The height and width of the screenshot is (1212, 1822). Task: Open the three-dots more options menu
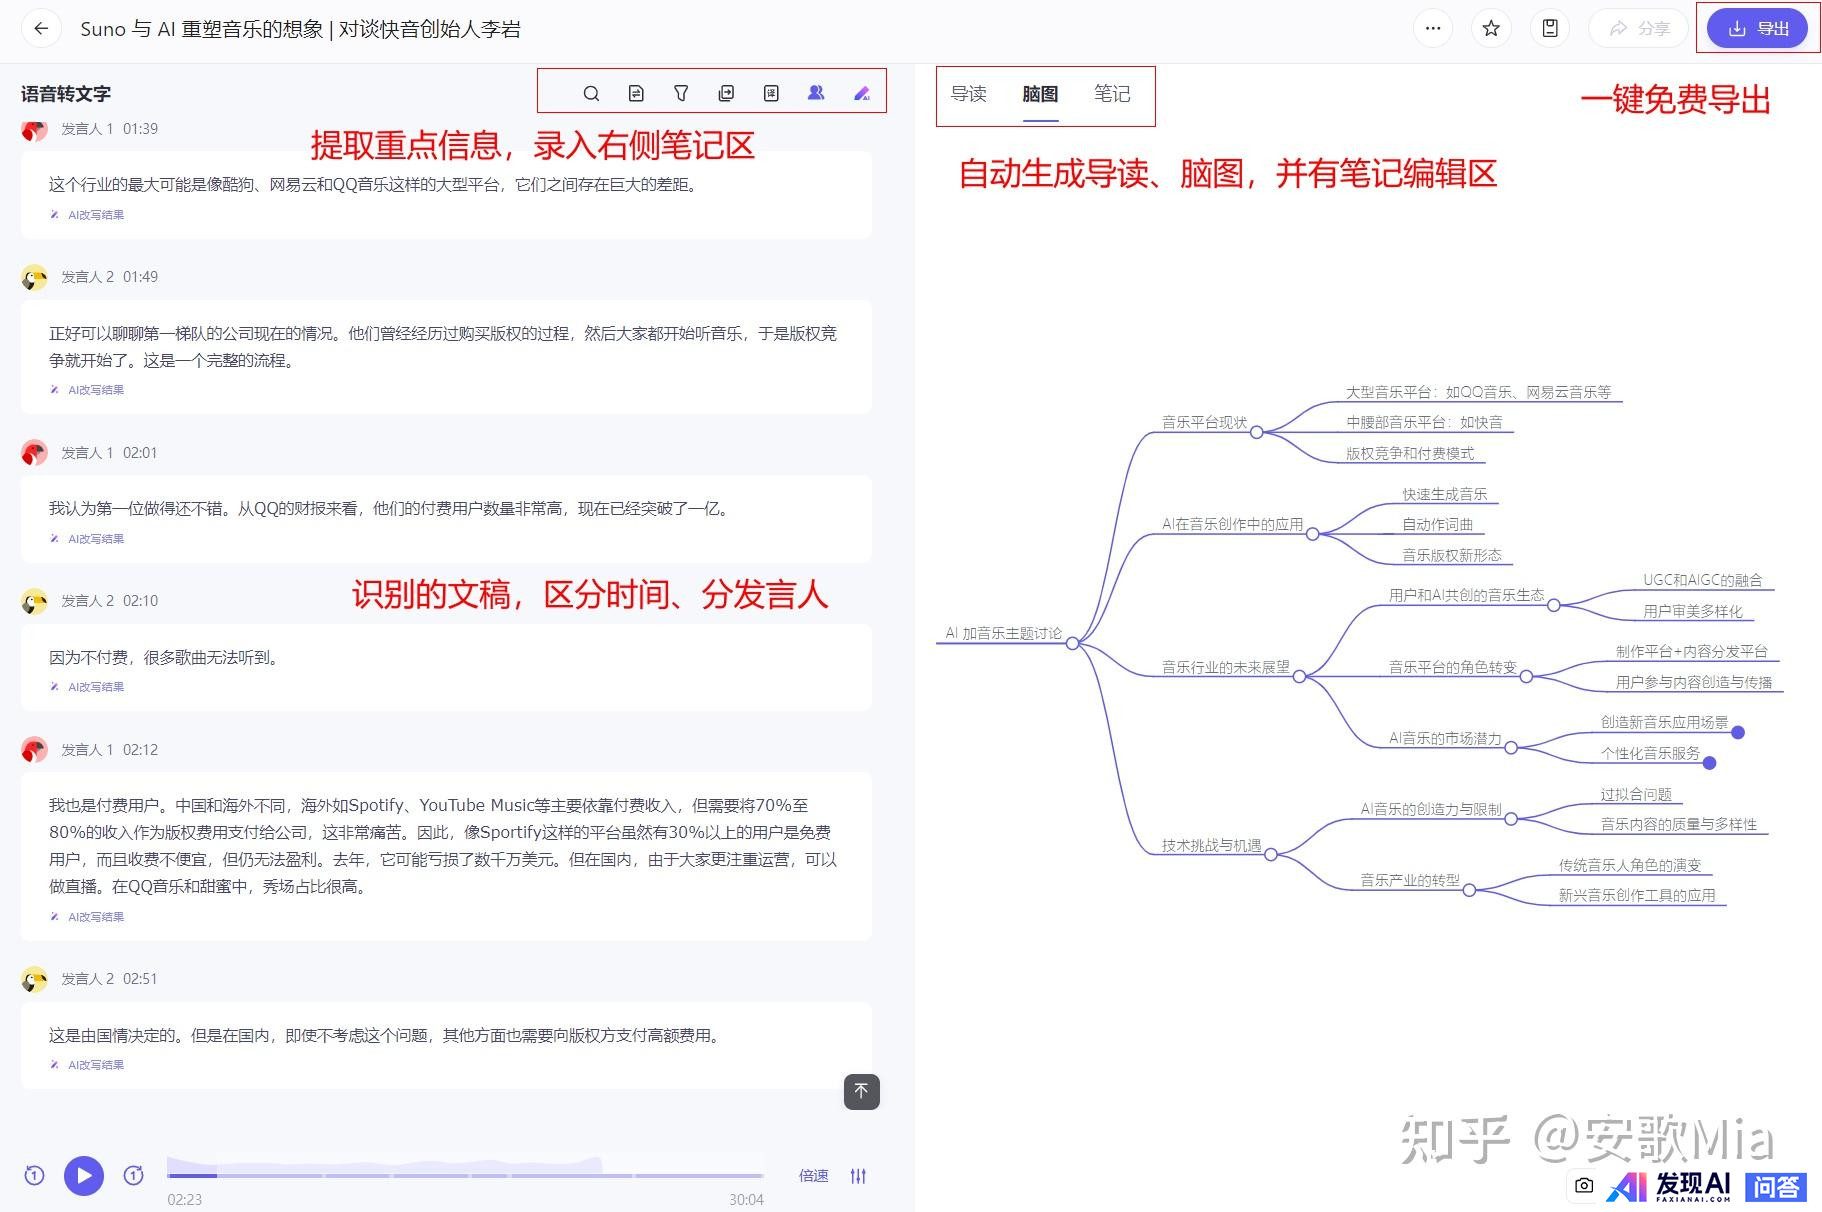[1433, 28]
